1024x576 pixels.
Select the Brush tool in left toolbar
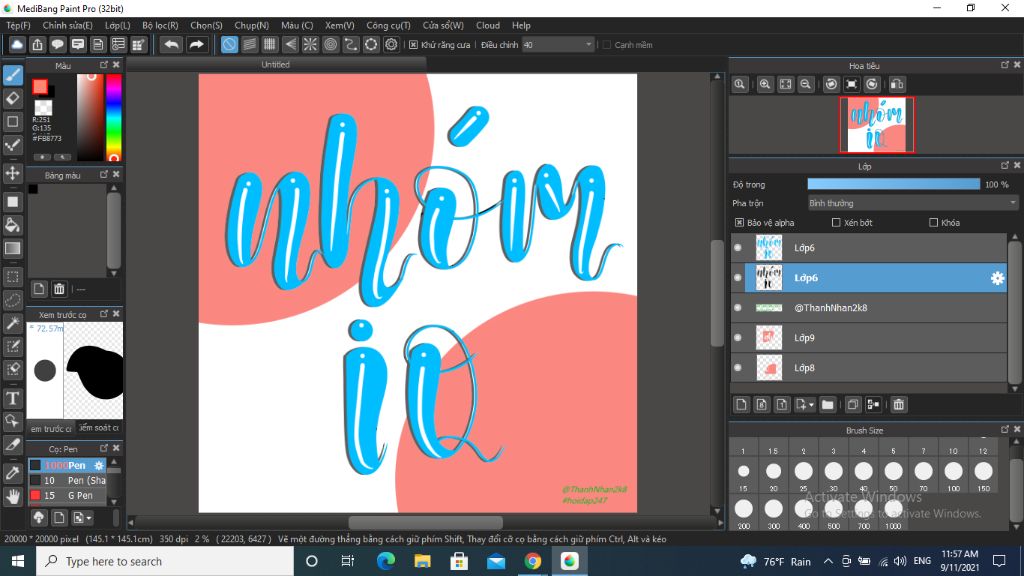click(12, 75)
